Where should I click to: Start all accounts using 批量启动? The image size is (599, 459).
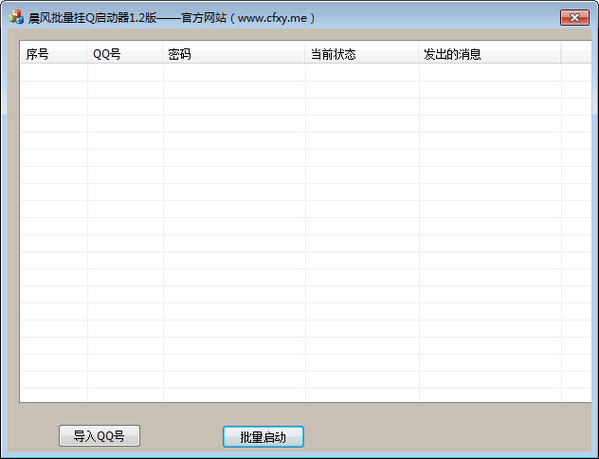click(x=263, y=437)
